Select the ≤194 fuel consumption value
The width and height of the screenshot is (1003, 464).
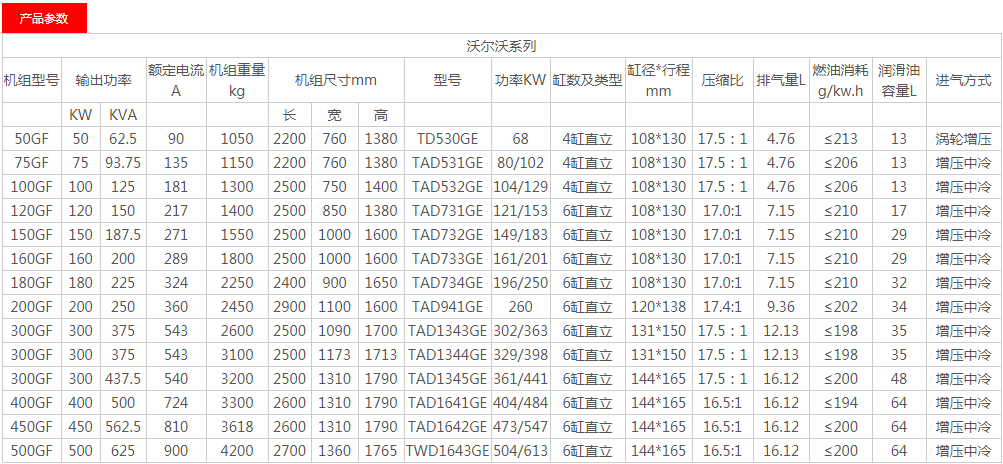coord(840,404)
